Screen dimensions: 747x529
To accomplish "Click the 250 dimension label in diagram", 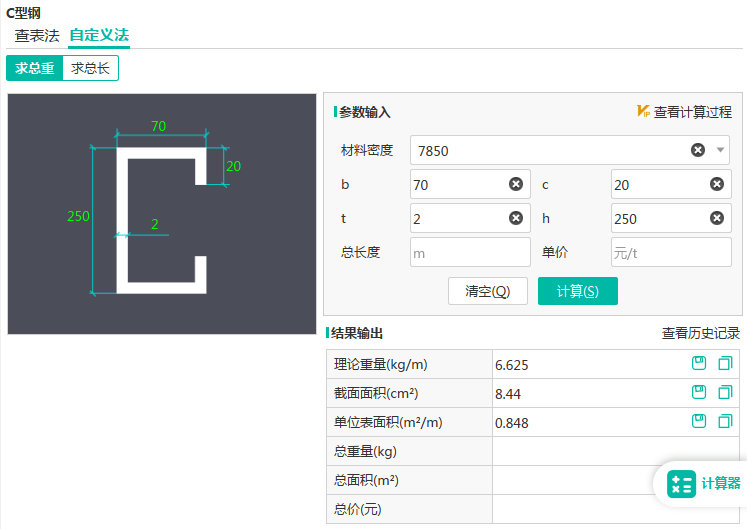I will pyautogui.click(x=78, y=216).
